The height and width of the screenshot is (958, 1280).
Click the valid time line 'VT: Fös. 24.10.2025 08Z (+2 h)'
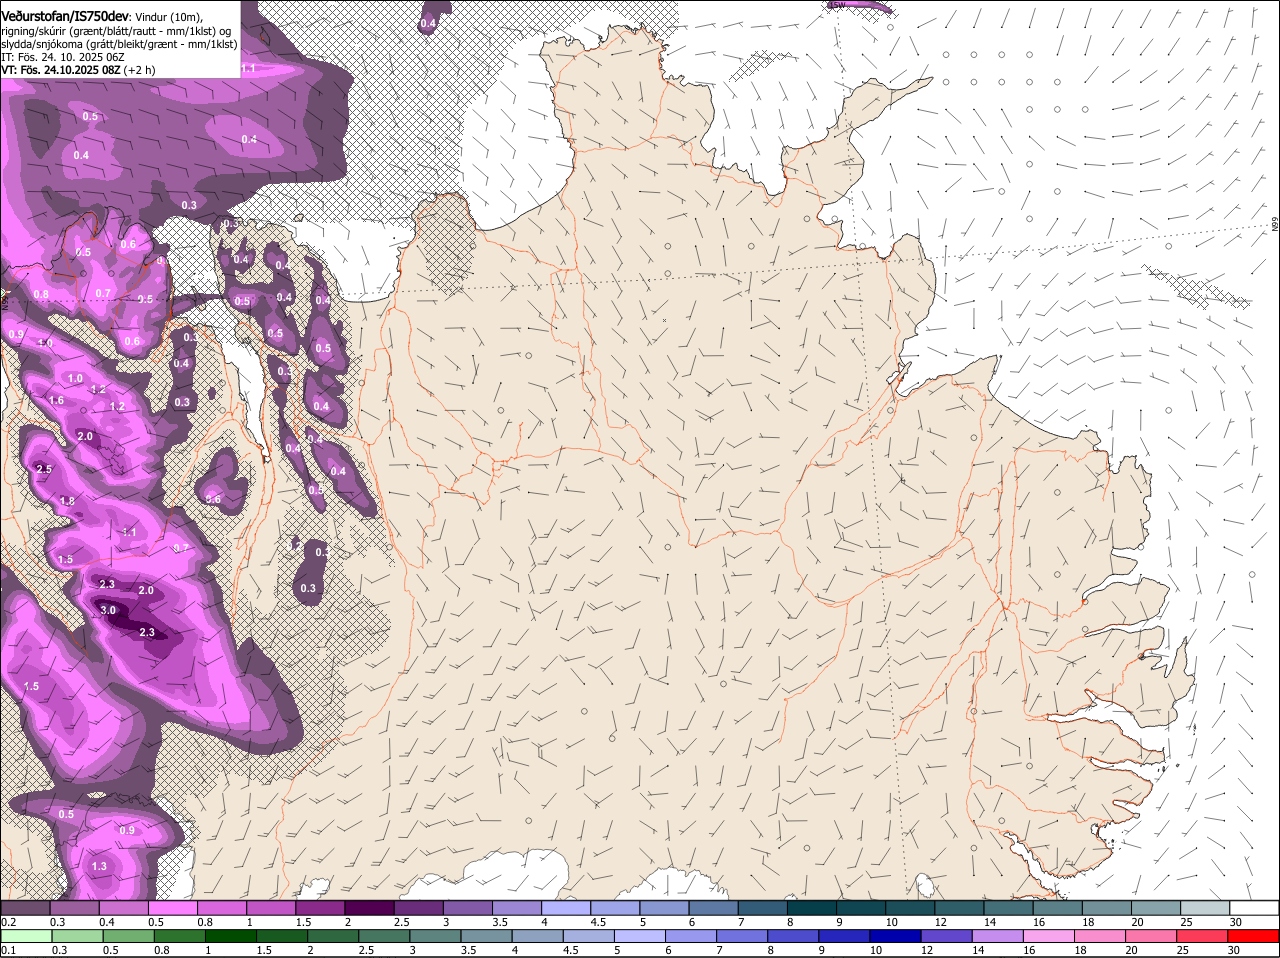(x=78, y=70)
